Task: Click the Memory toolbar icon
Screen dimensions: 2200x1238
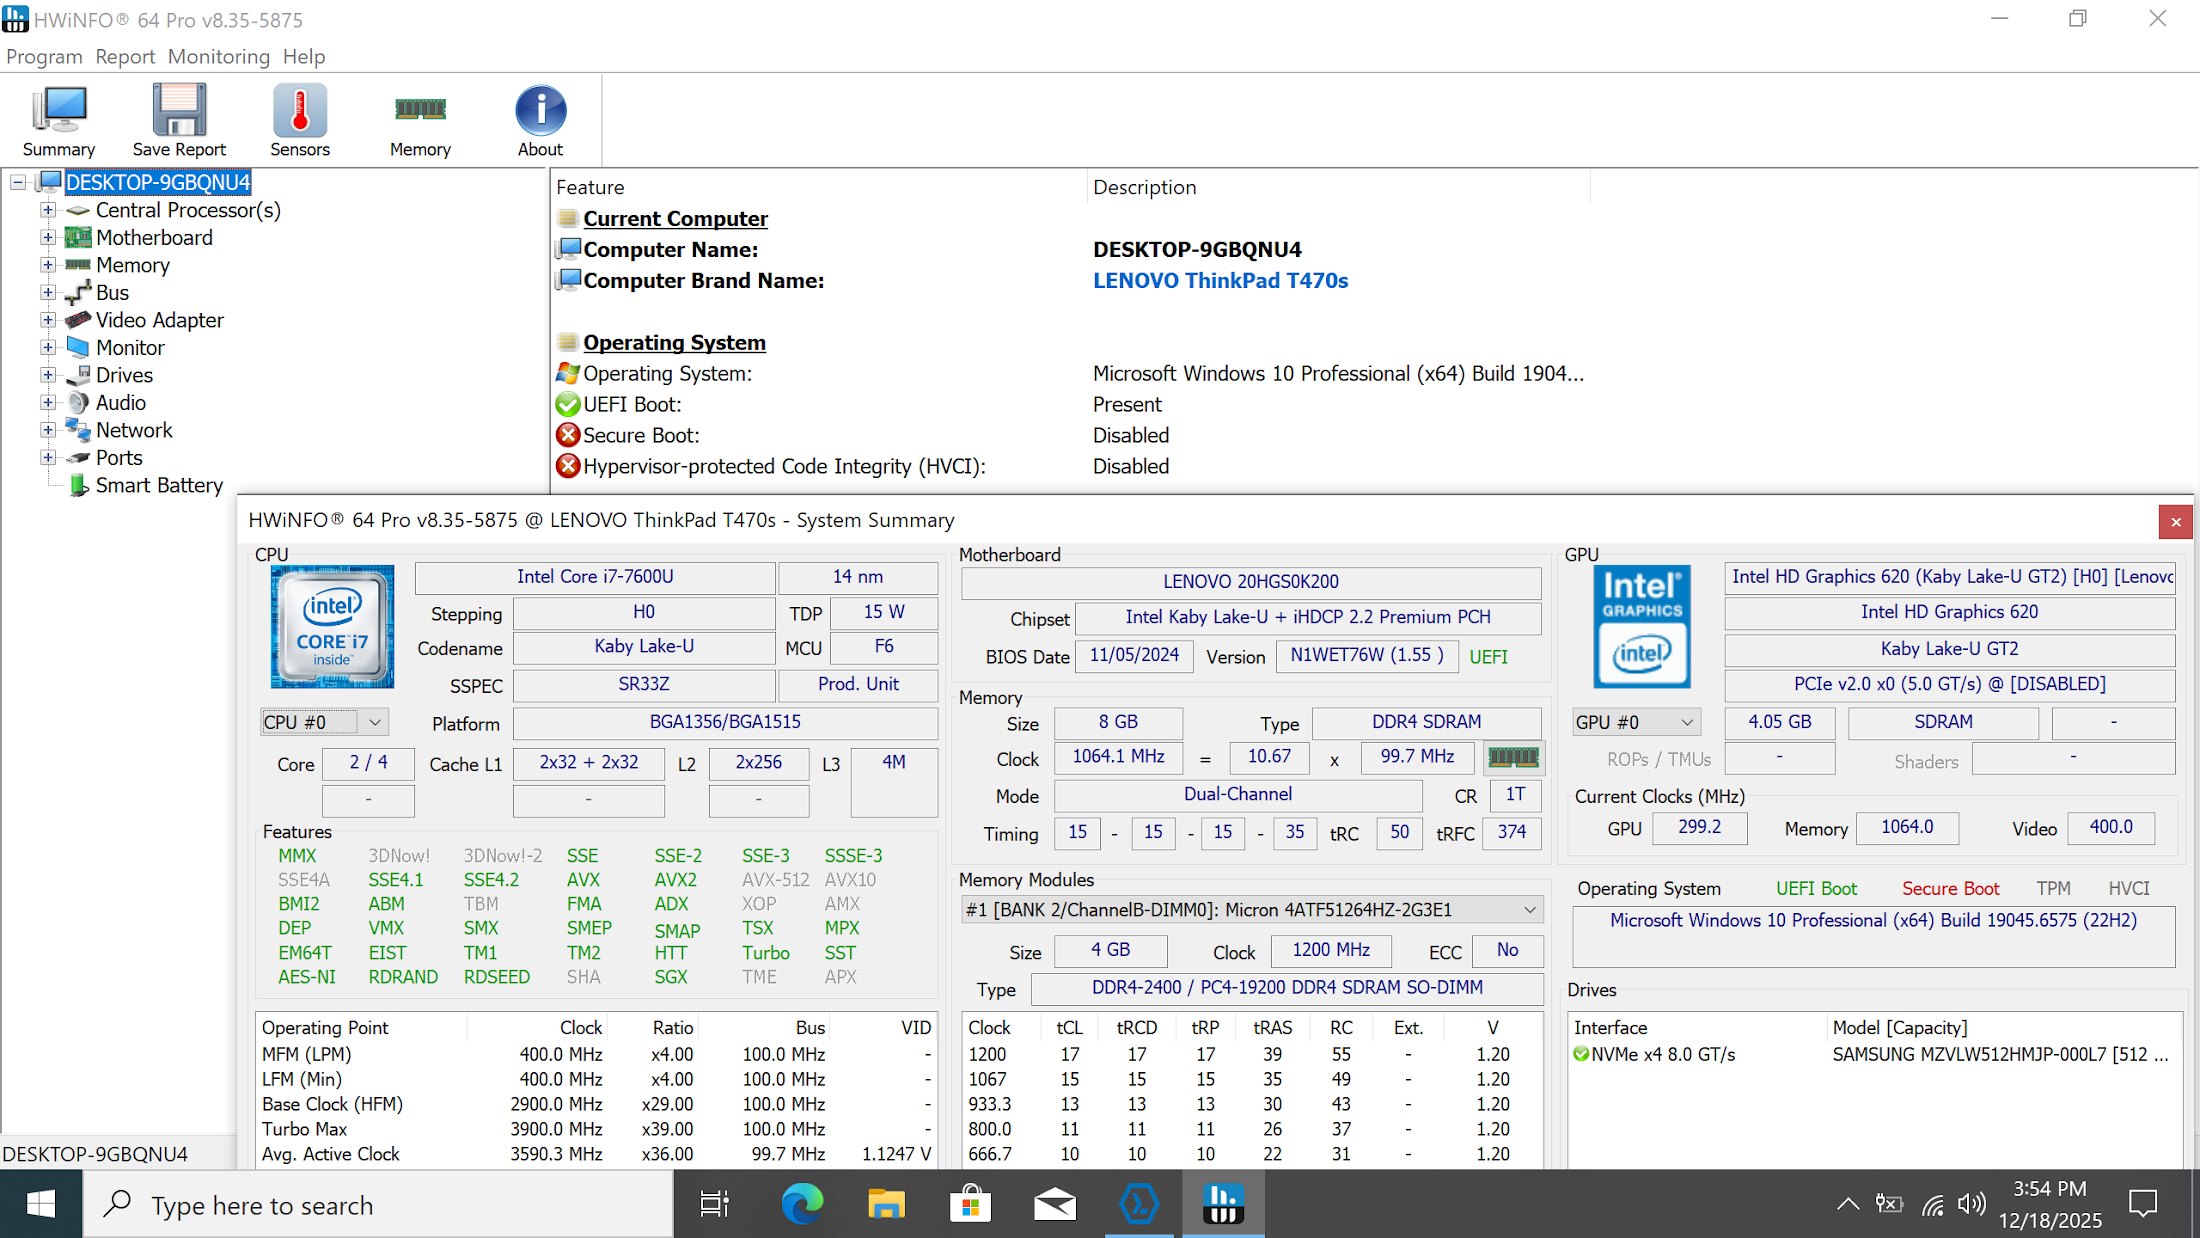Action: click(x=420, y=120)
